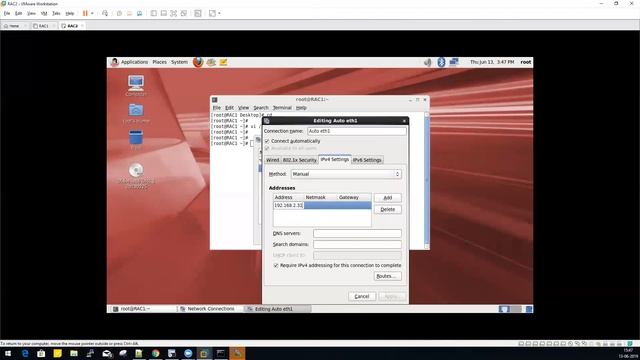Open Chrome from Windows taskbar

pyautogui.click(x=156, y=353)
